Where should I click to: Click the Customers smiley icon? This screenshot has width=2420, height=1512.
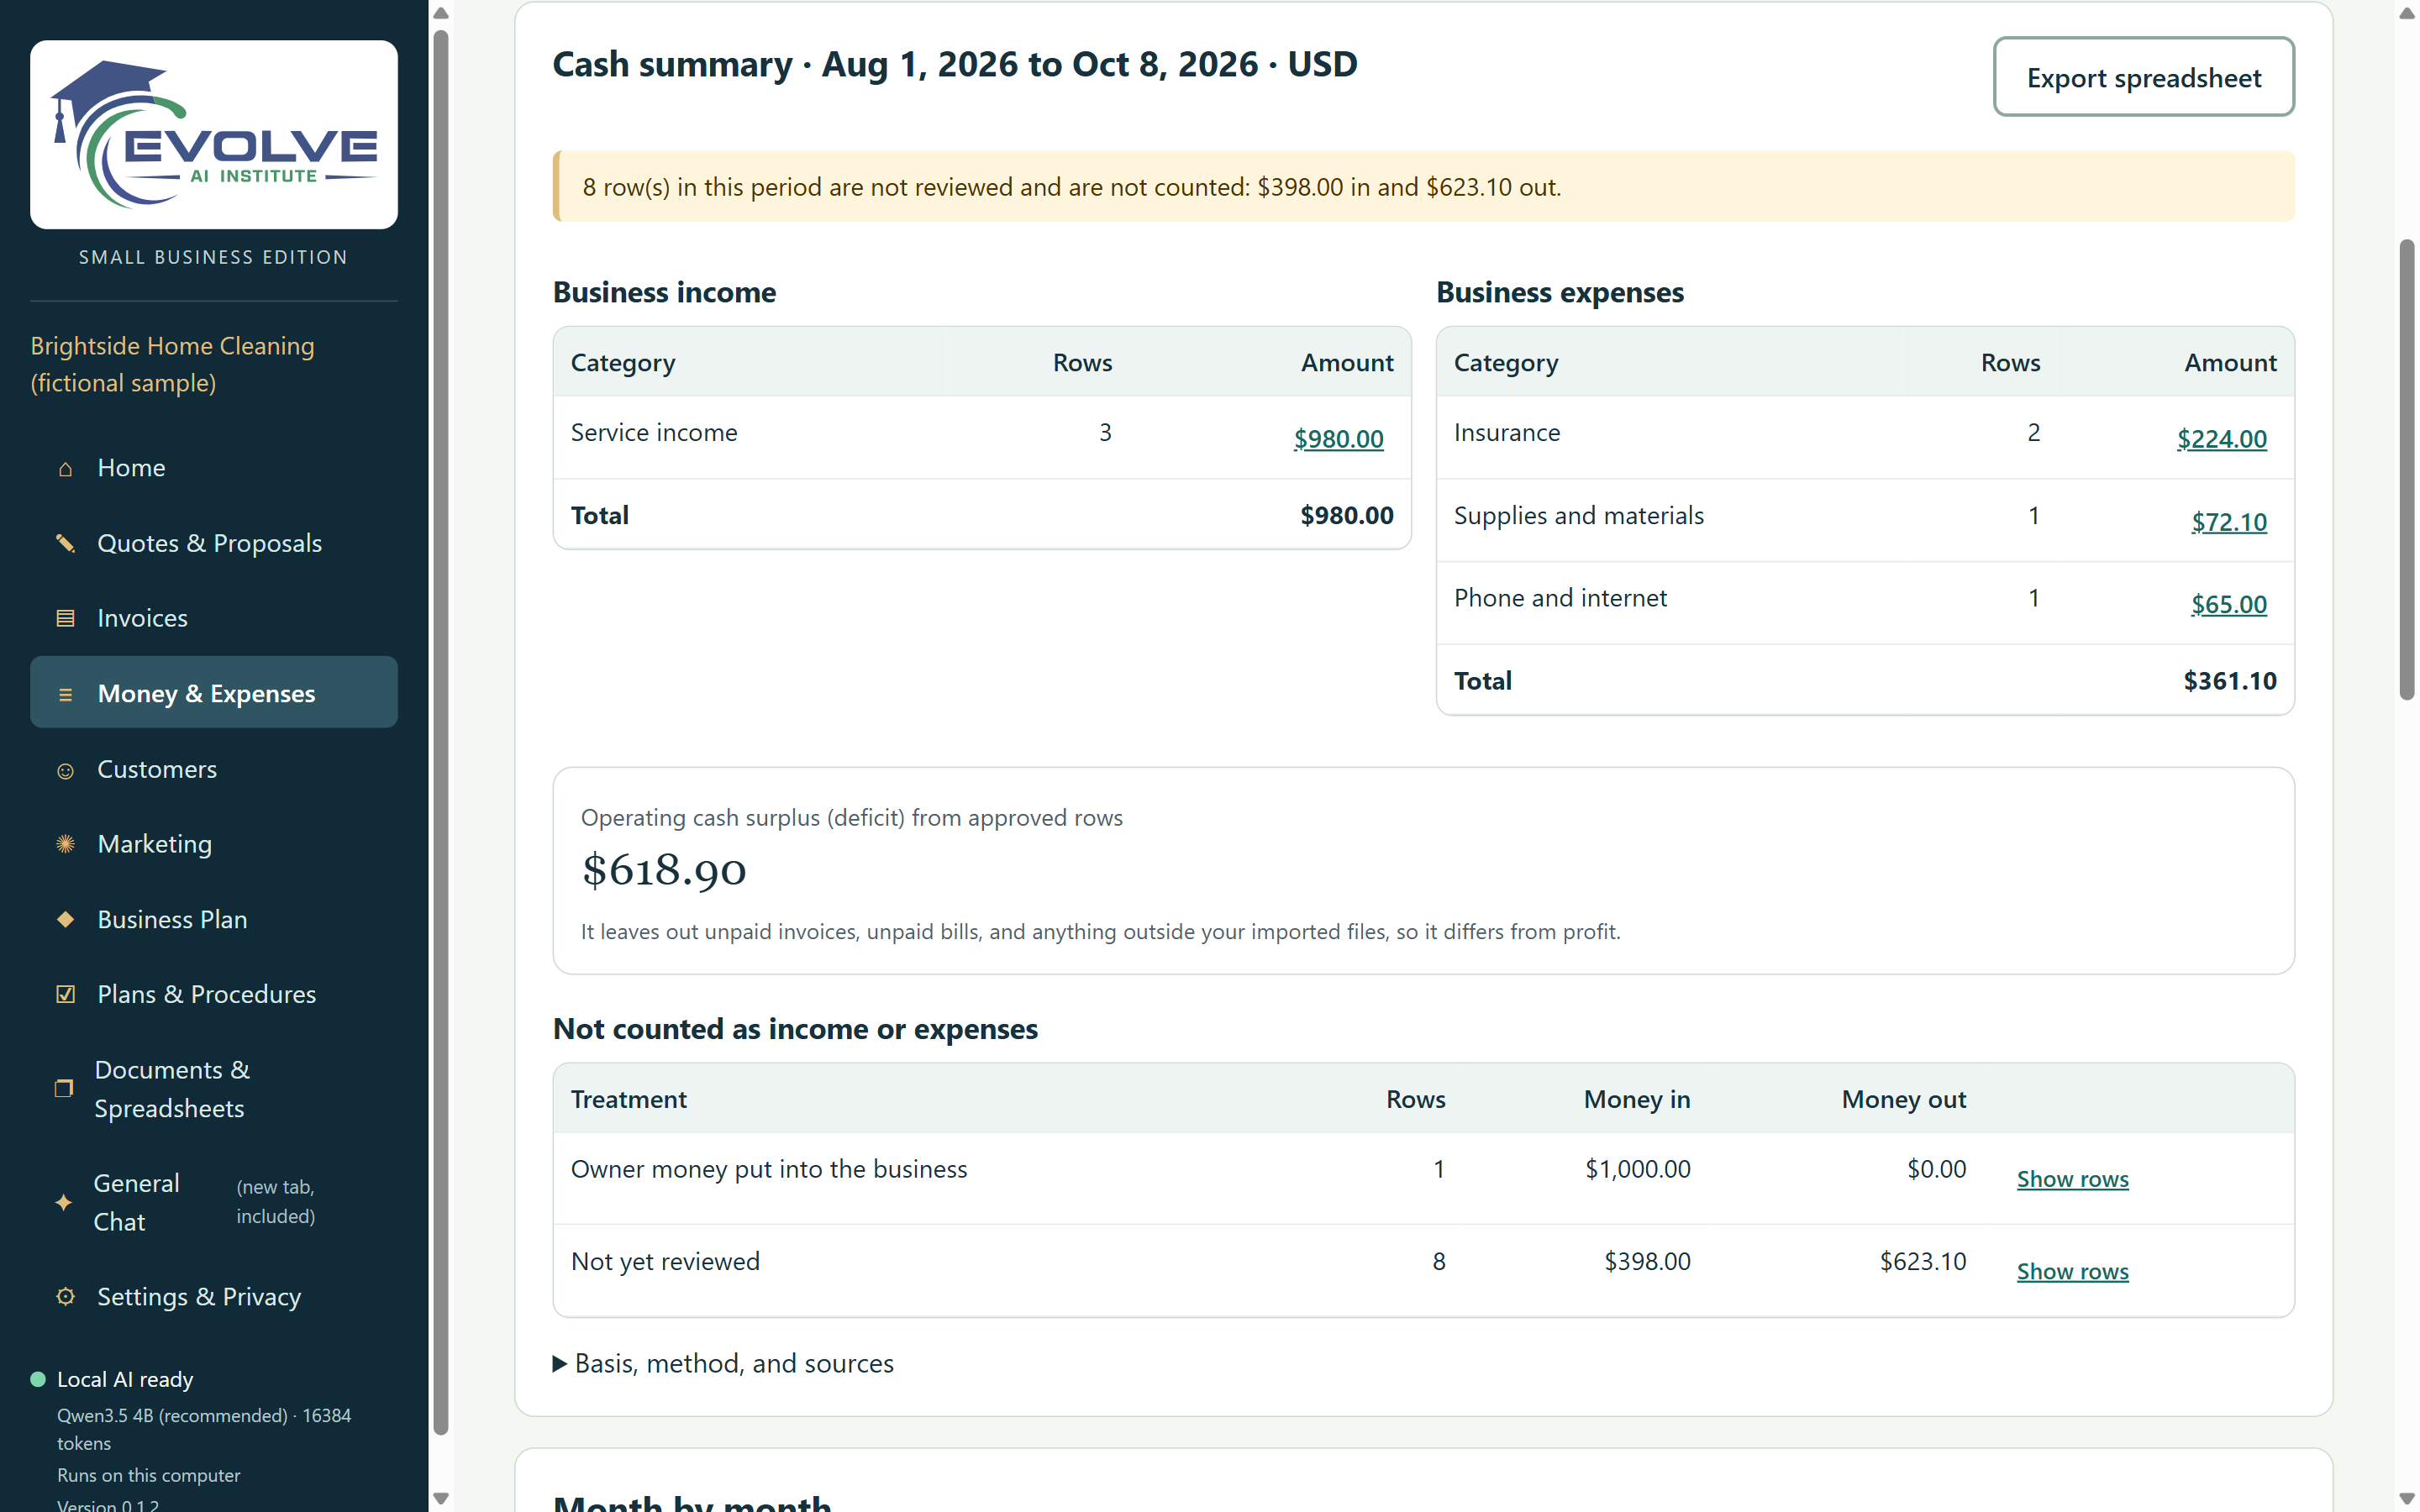coord(65,770)
